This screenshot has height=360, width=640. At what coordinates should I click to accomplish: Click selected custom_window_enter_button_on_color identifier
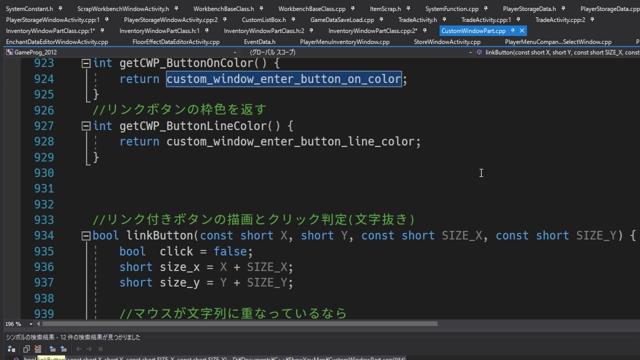[x=284, y=79]
